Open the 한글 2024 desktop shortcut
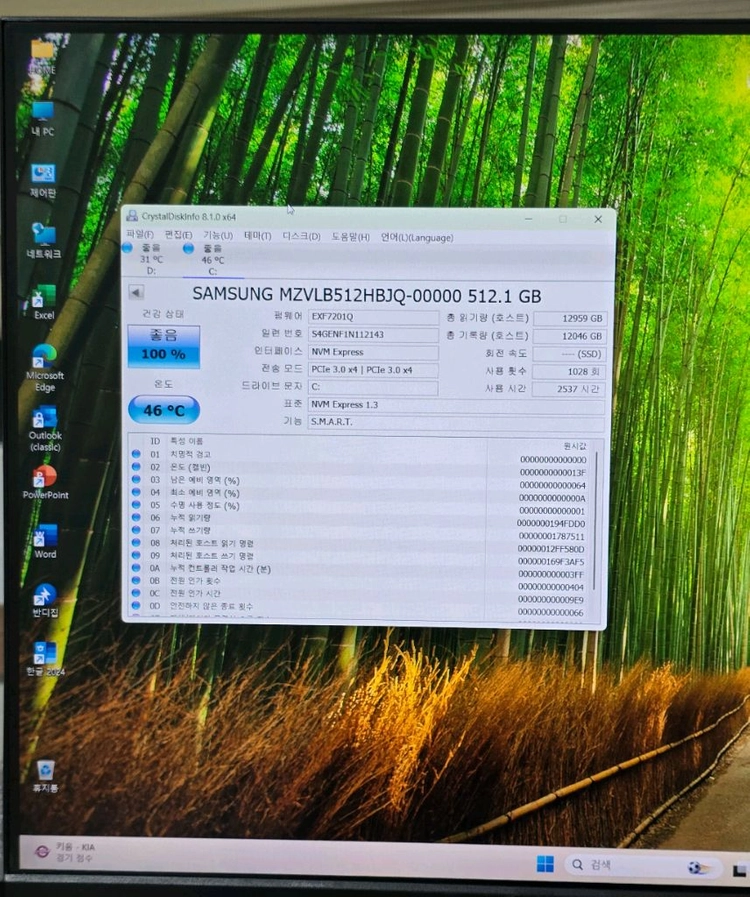Screen dimensions: 750x897 tap(45, 659)
